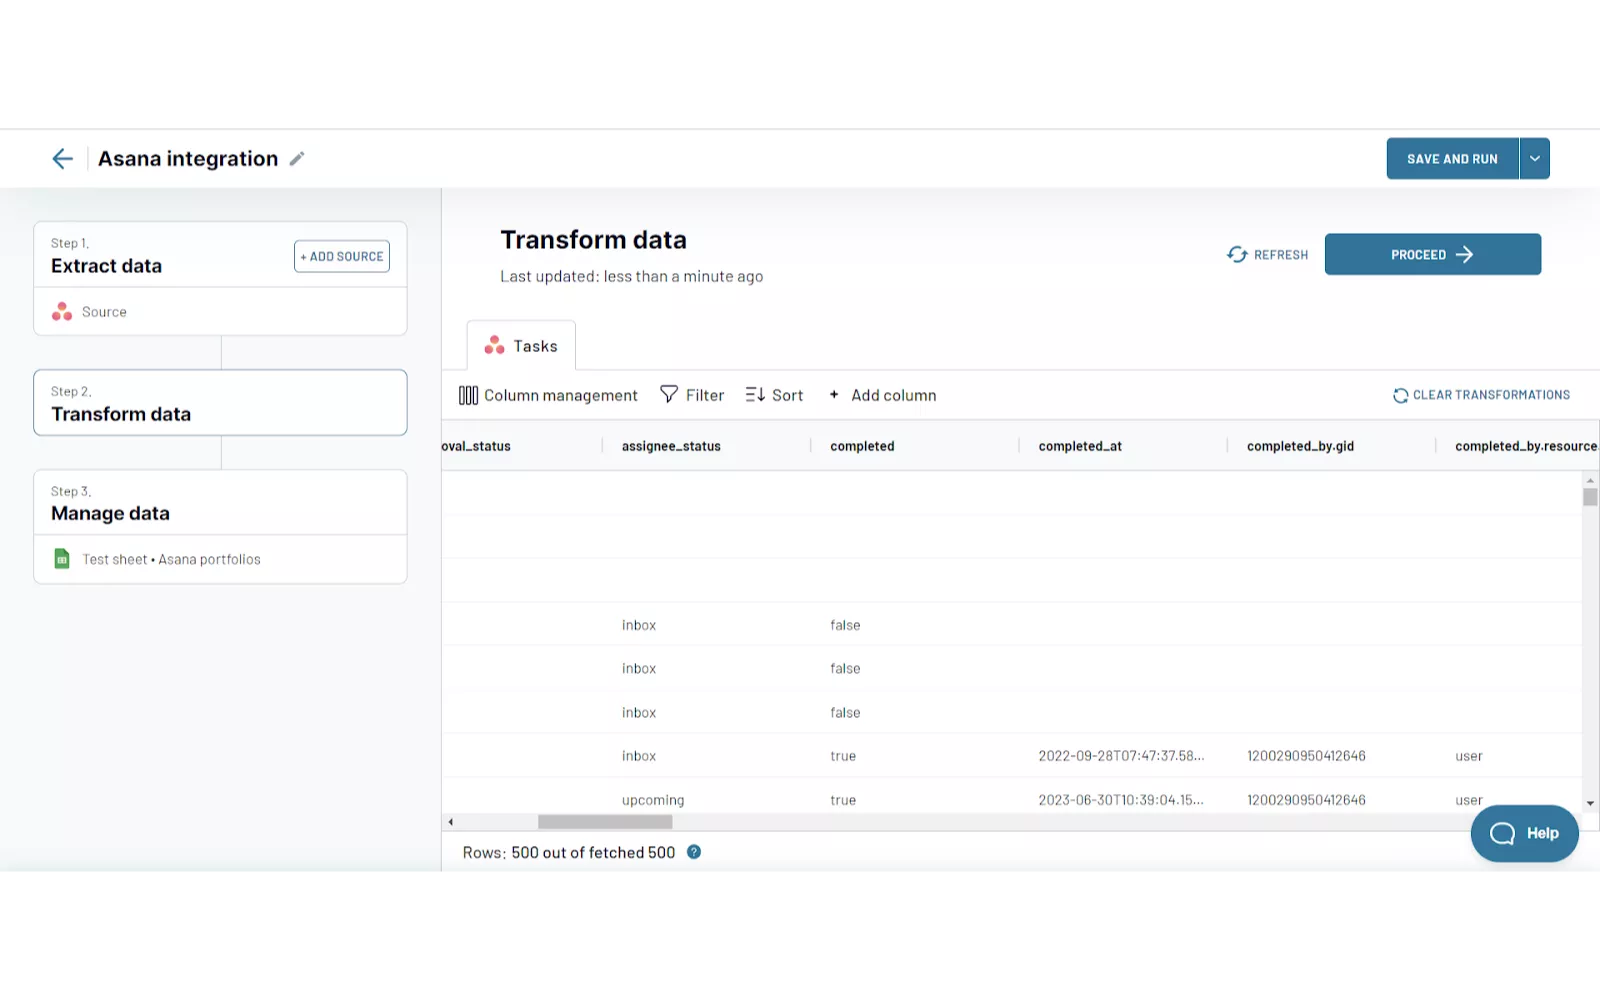Select the completed_by.resource column header
Image resolution: width=1600 pixels, height=1000 pixels.
tap(1526, 446)
